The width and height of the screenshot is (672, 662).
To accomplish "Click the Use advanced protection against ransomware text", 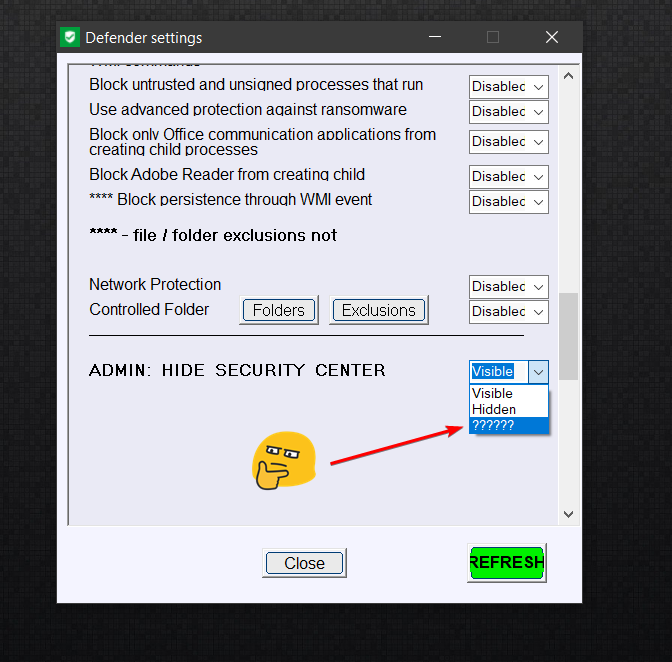I will 248,110.
